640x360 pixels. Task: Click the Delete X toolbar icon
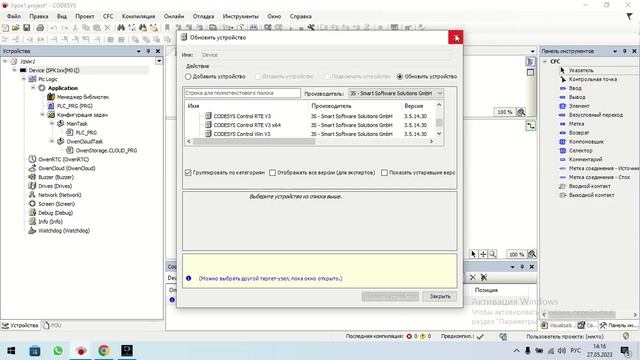click(x=107, y=28)
